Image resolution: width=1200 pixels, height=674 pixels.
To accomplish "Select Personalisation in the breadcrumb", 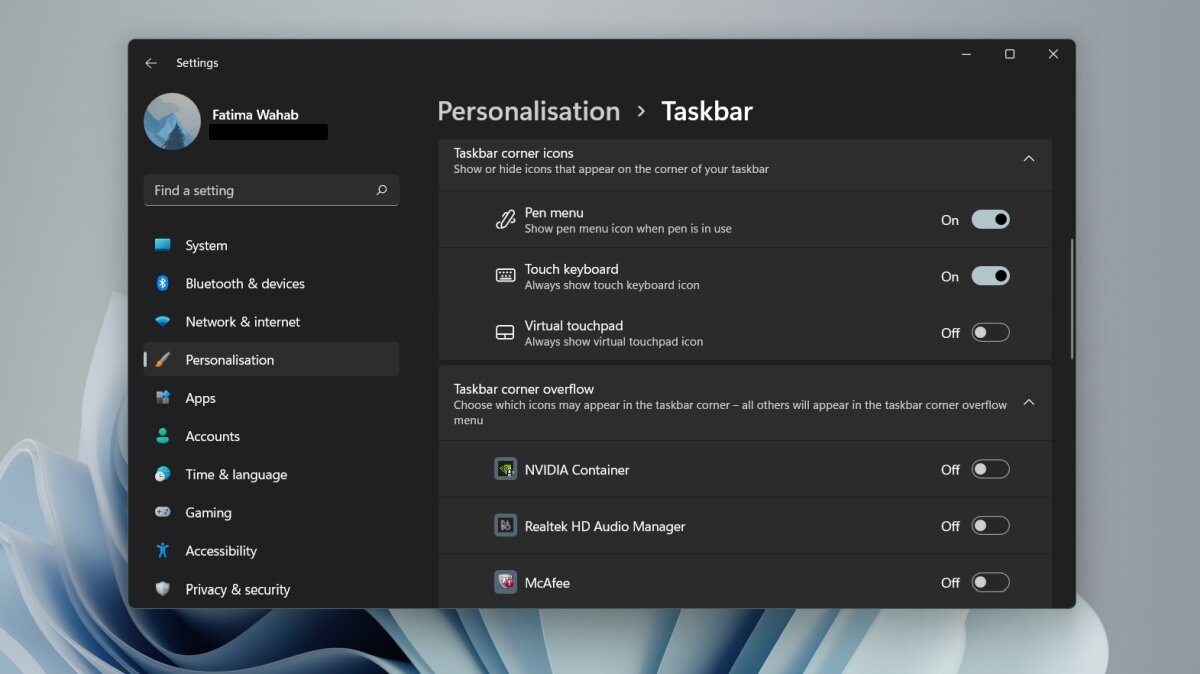I will point(528,111).
